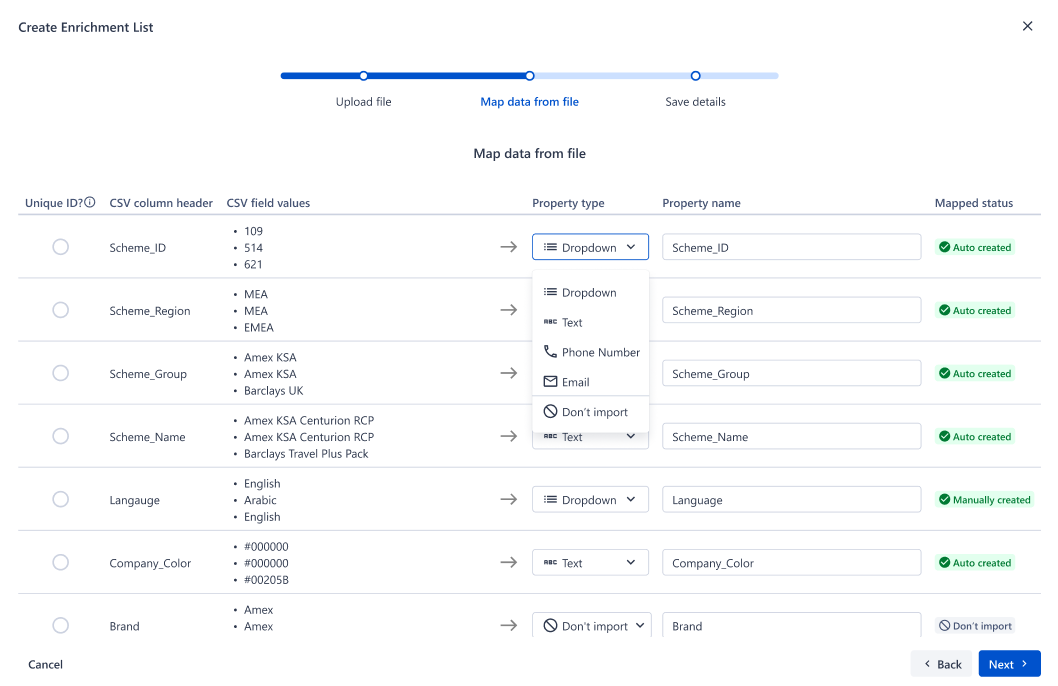1058x686 pixels.
Task: Click the Don't import prohibited icon in menu
Action: [551, 411]
